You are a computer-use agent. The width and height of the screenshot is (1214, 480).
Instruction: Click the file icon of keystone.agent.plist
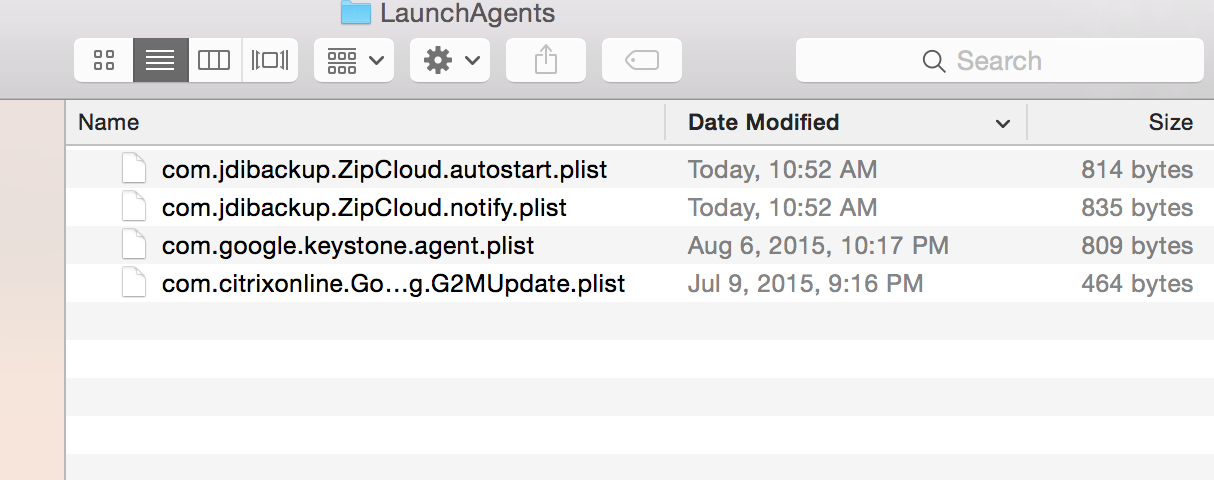point(134,246)
